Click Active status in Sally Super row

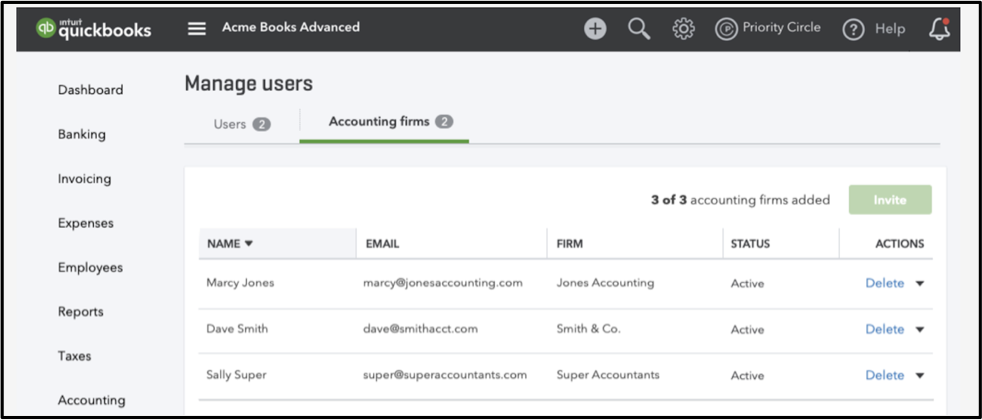tap(747, 376)
